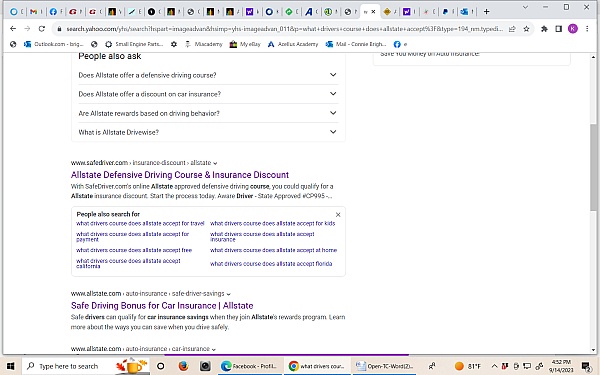Open a new browser tab
This screenshot has height=375, width=600.
tap(487, 12)
